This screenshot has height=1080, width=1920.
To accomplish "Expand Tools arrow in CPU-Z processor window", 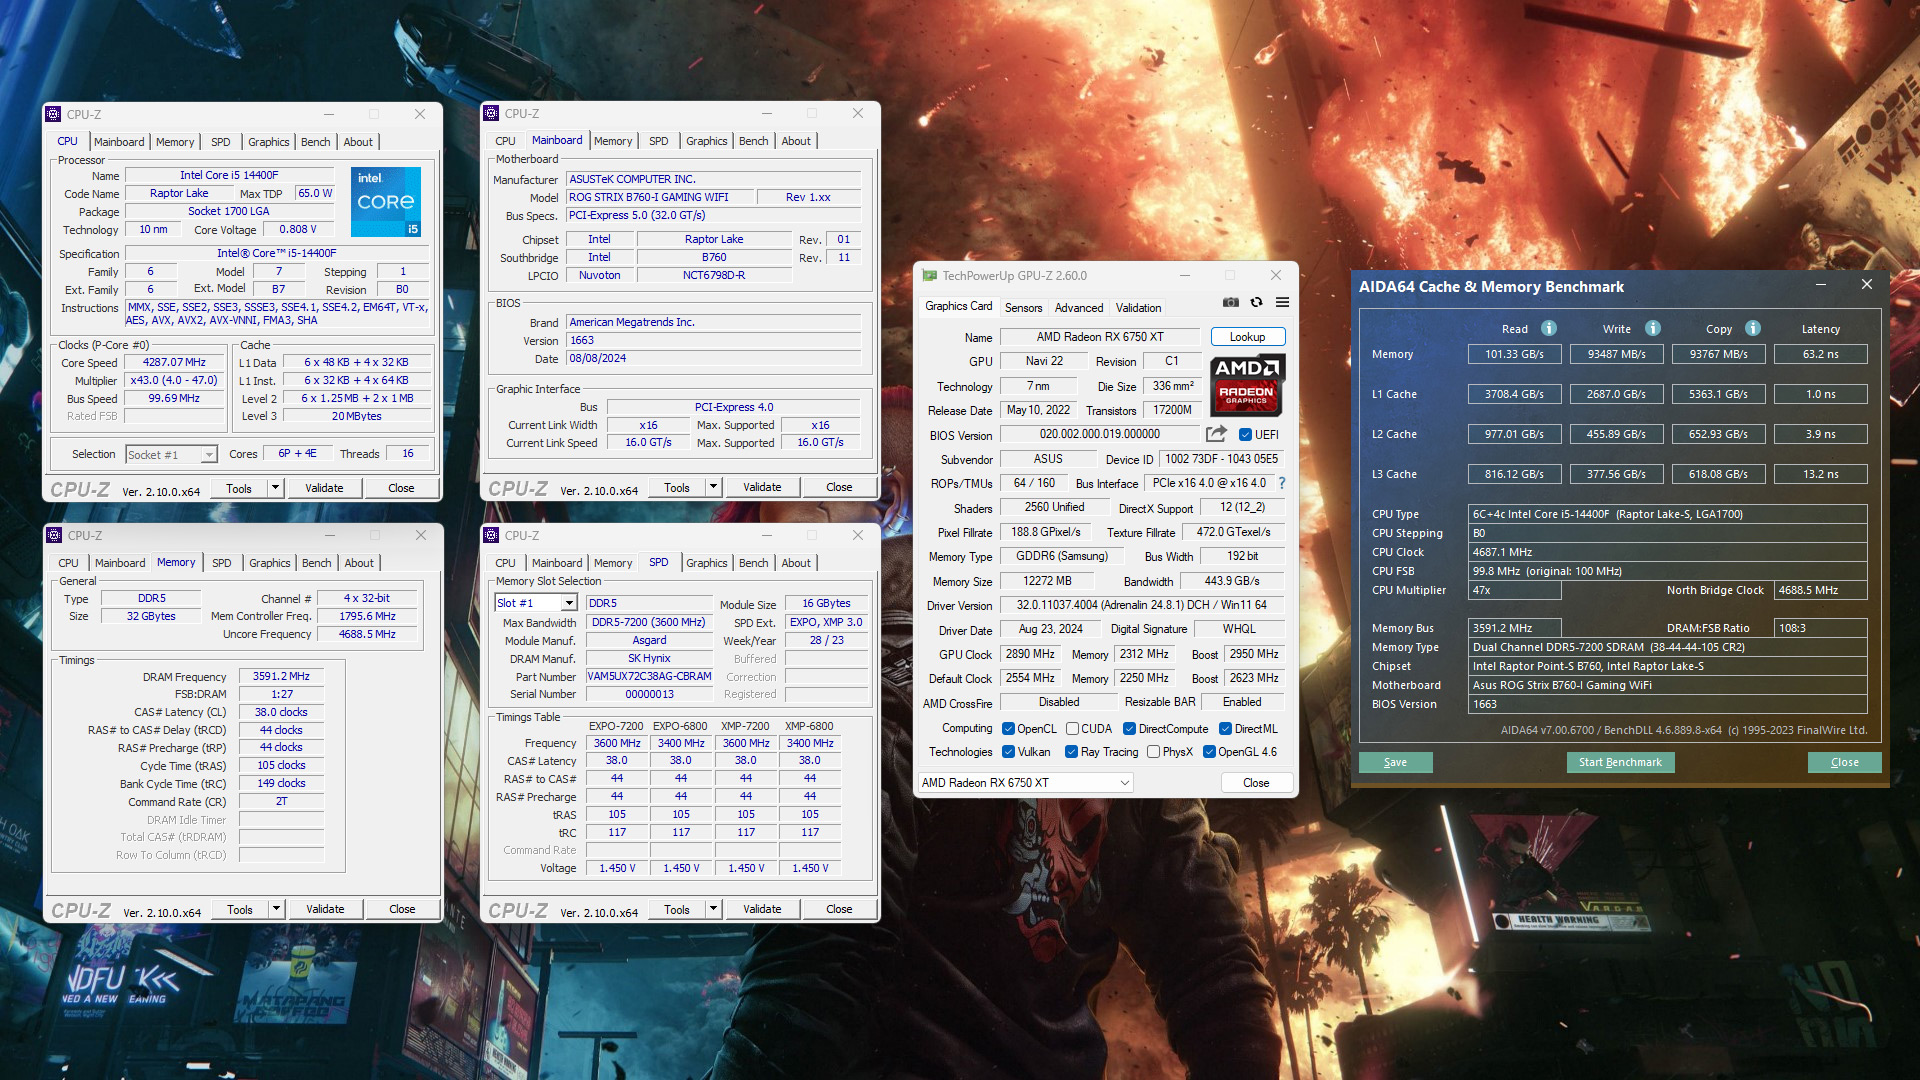I will [275, 488].
